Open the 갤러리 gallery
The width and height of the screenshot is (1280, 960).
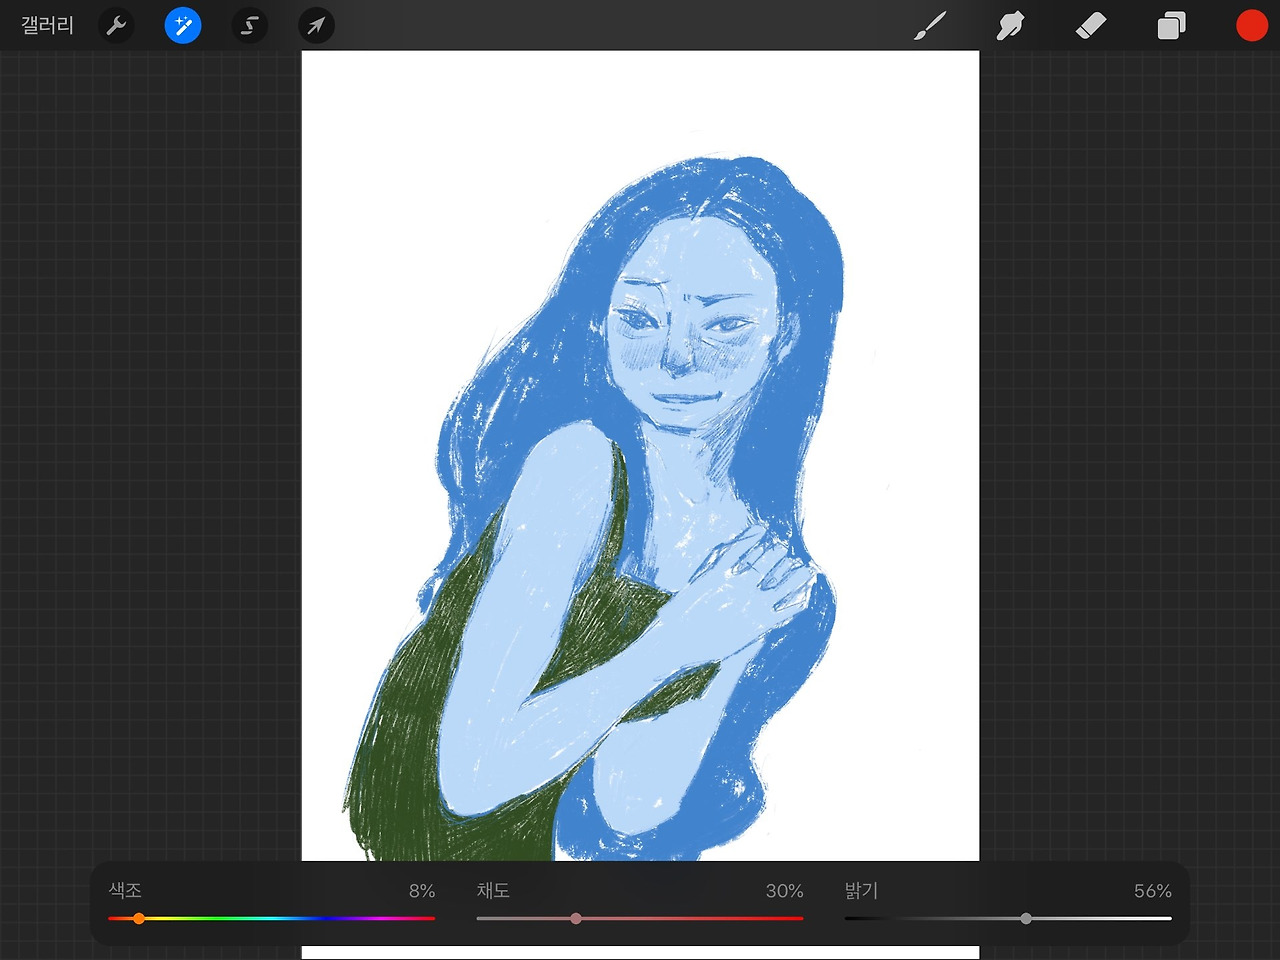(x=48, y=25)
